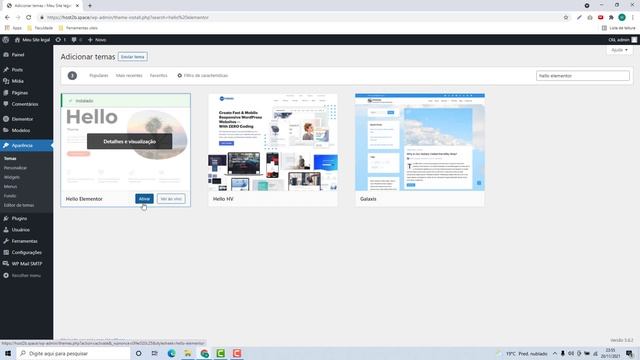Open the Galaxis theme thumbnail
Screen dimensions: 640x360
(x=420, y=142)
